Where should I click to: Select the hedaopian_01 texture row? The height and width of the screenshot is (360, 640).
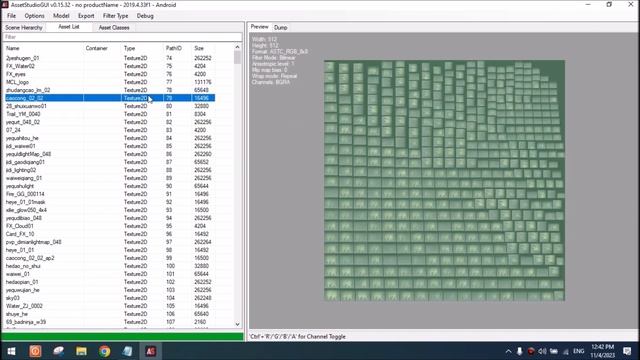click(109, 282)
